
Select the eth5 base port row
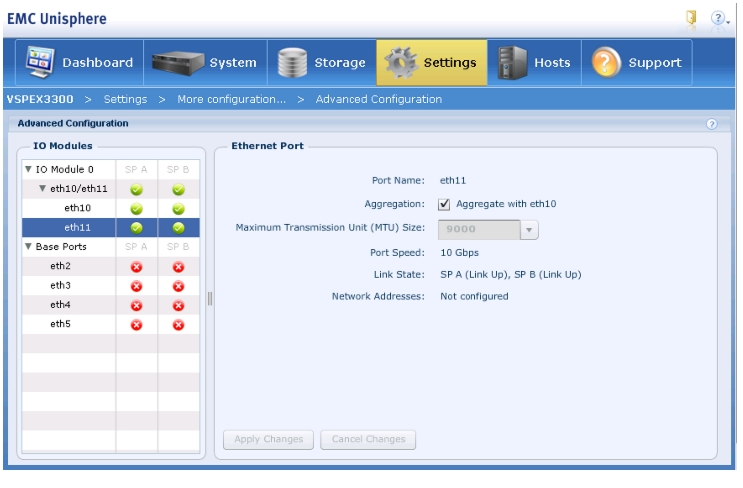pos(110,324)
